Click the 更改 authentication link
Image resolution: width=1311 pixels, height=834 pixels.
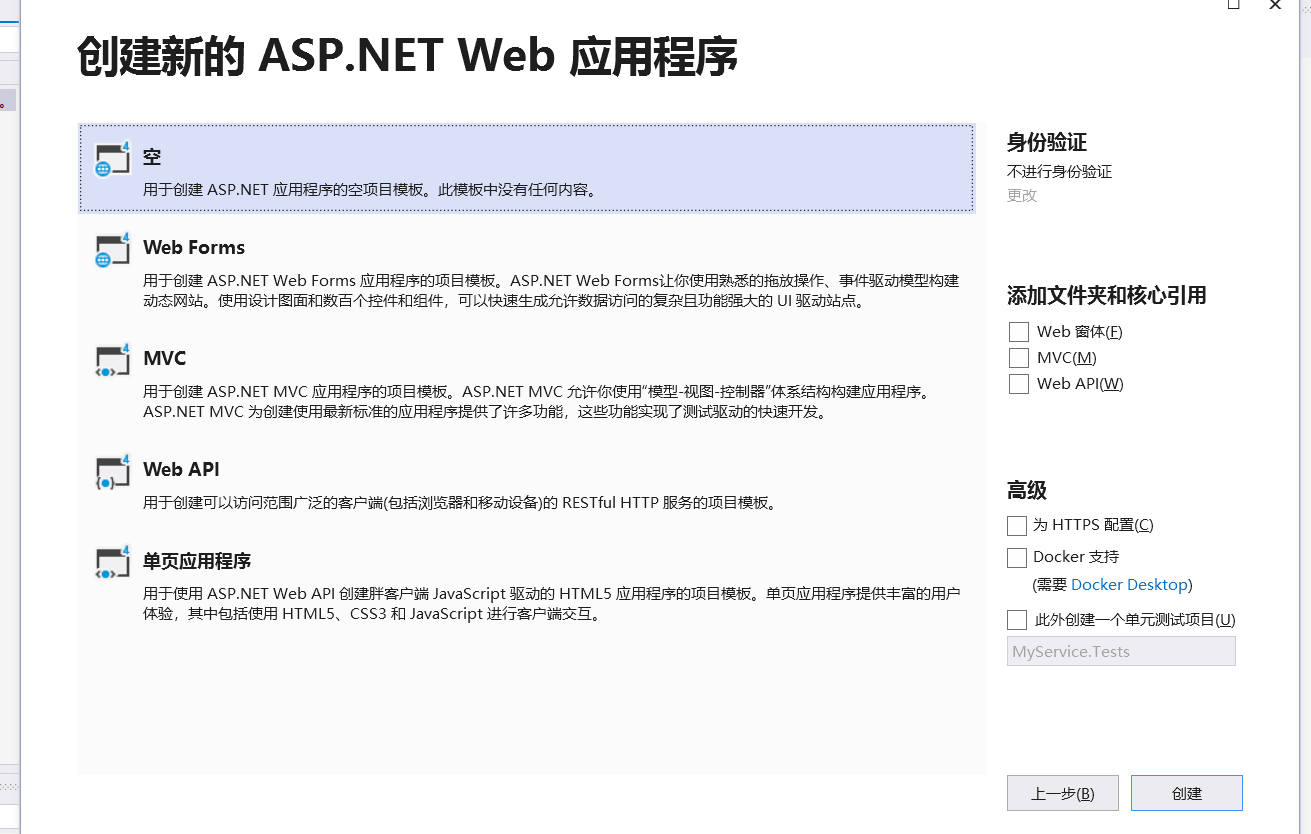tap(1022, 196)
